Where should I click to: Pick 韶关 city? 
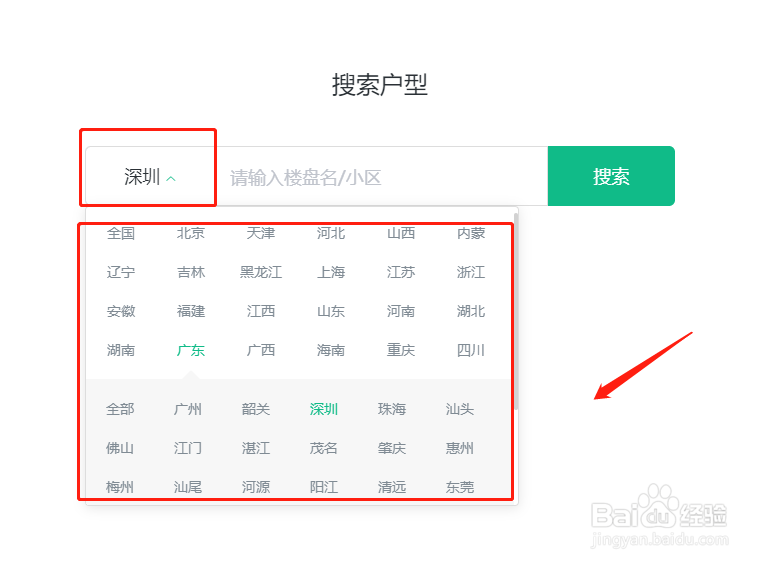256,409
